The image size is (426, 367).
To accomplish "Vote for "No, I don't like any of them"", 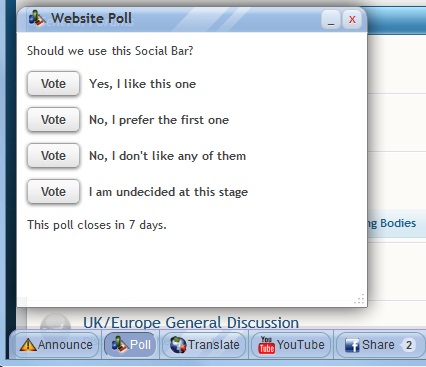I will click(53, 156).
